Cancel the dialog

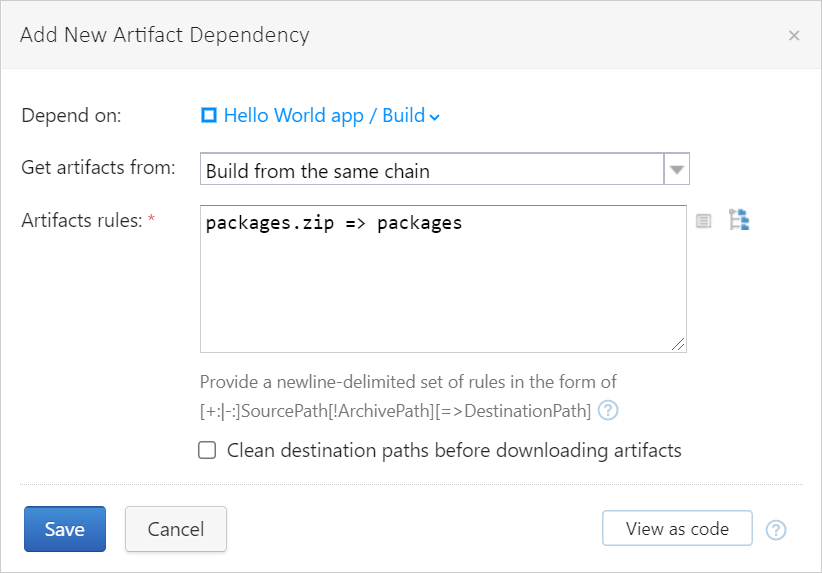click(x=176, y=529)
